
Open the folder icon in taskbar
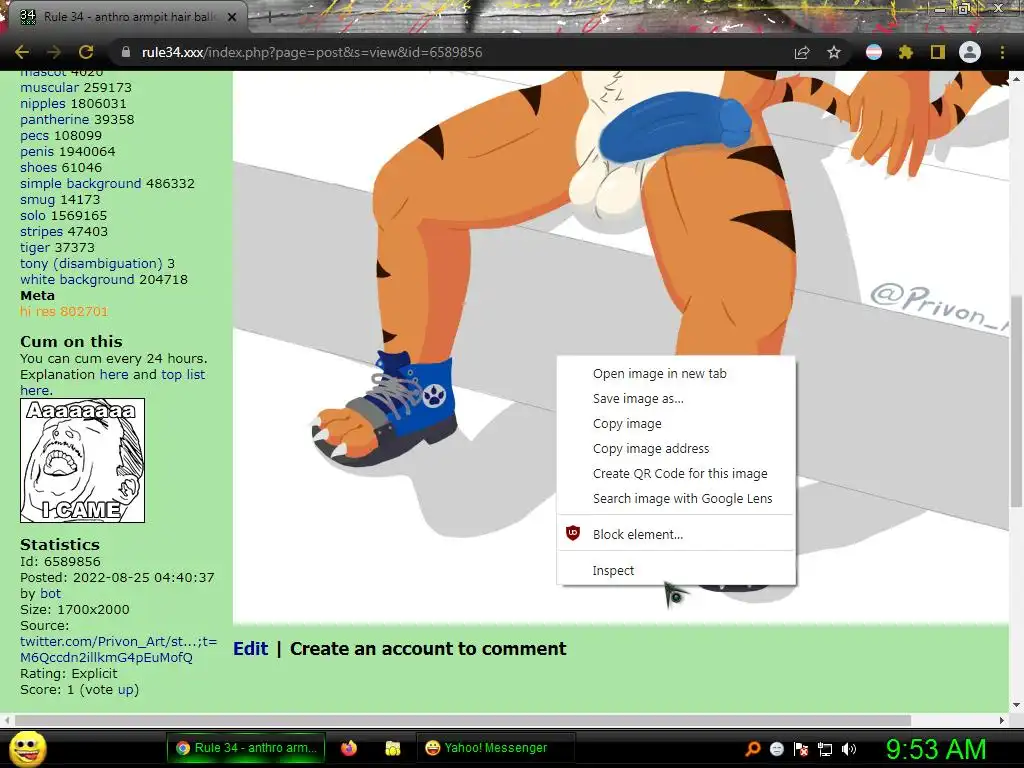coord(392,748)
